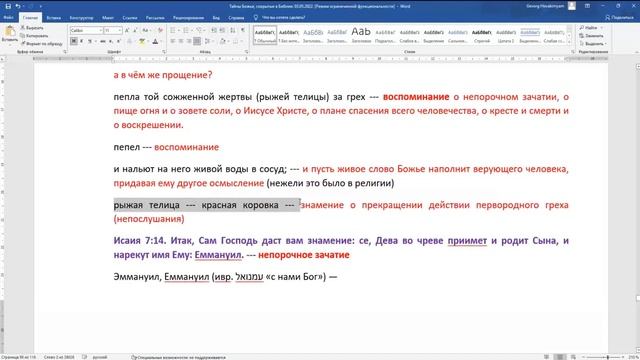
Task: Open Font dialog launcher
Action: click(164, 52)
